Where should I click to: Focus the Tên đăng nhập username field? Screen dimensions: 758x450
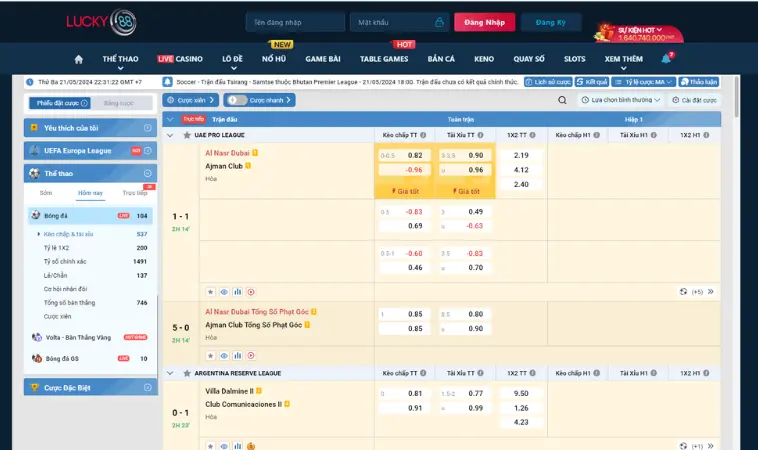(x=295, y=22)
